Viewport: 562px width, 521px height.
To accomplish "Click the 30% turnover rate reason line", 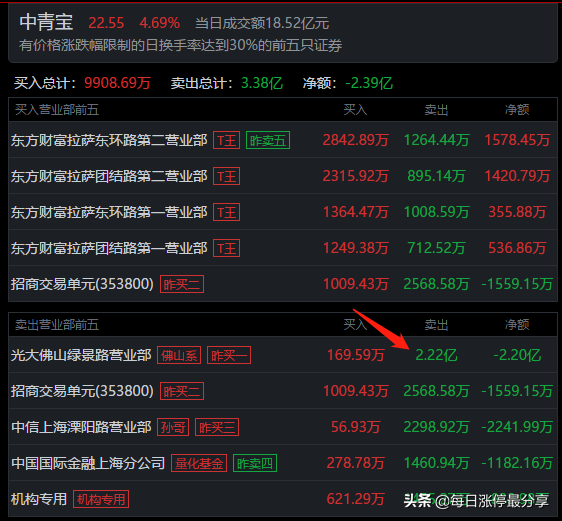I will click(181, 46).
